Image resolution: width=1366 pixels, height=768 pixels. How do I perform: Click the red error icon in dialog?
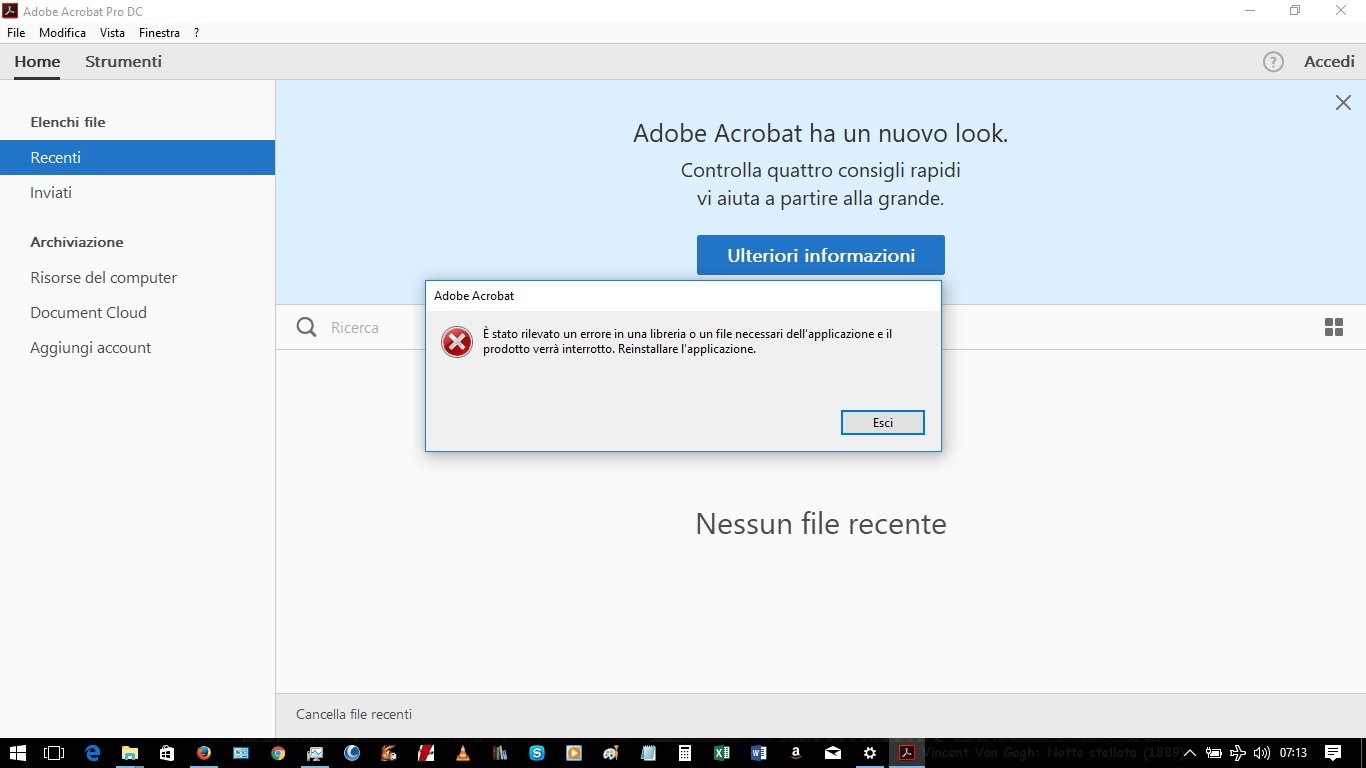click(457, 342)
